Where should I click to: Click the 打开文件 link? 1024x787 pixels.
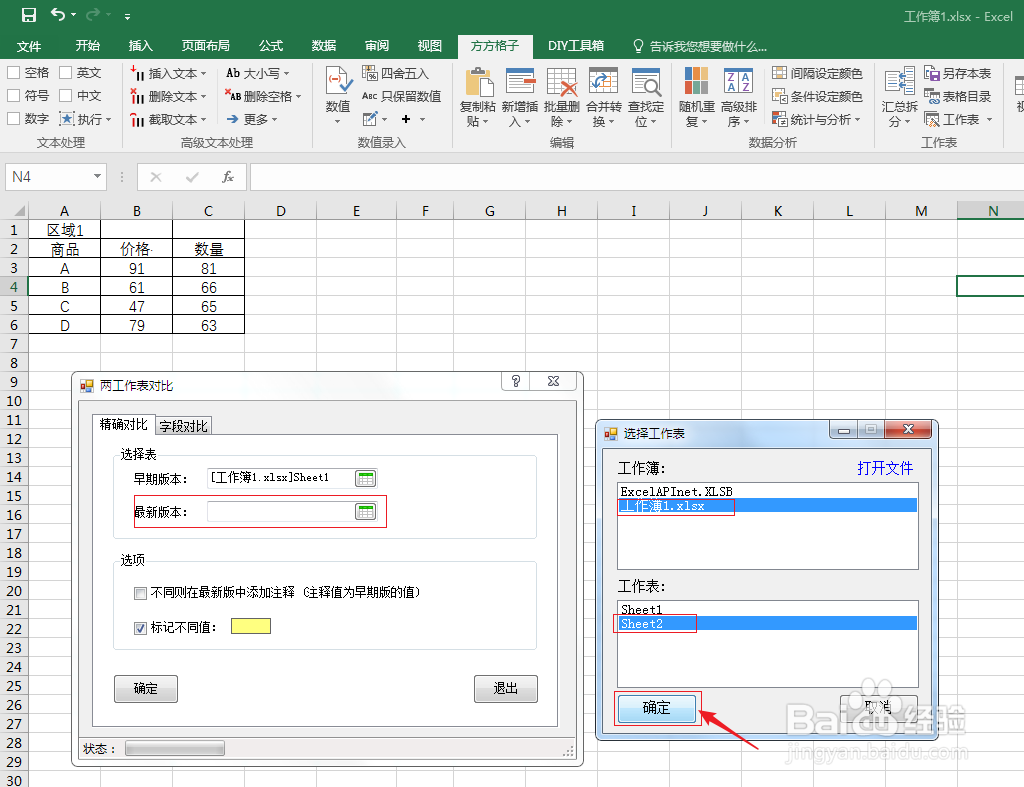(885, 468)
